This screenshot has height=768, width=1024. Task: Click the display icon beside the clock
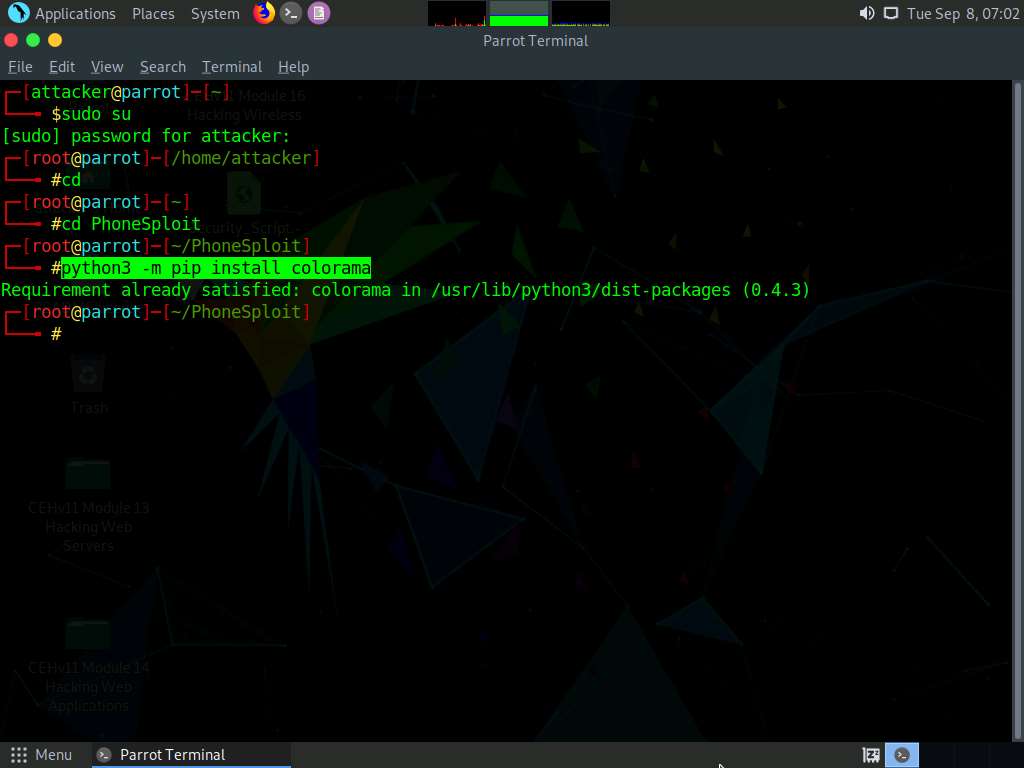click(x=888, y=13)
